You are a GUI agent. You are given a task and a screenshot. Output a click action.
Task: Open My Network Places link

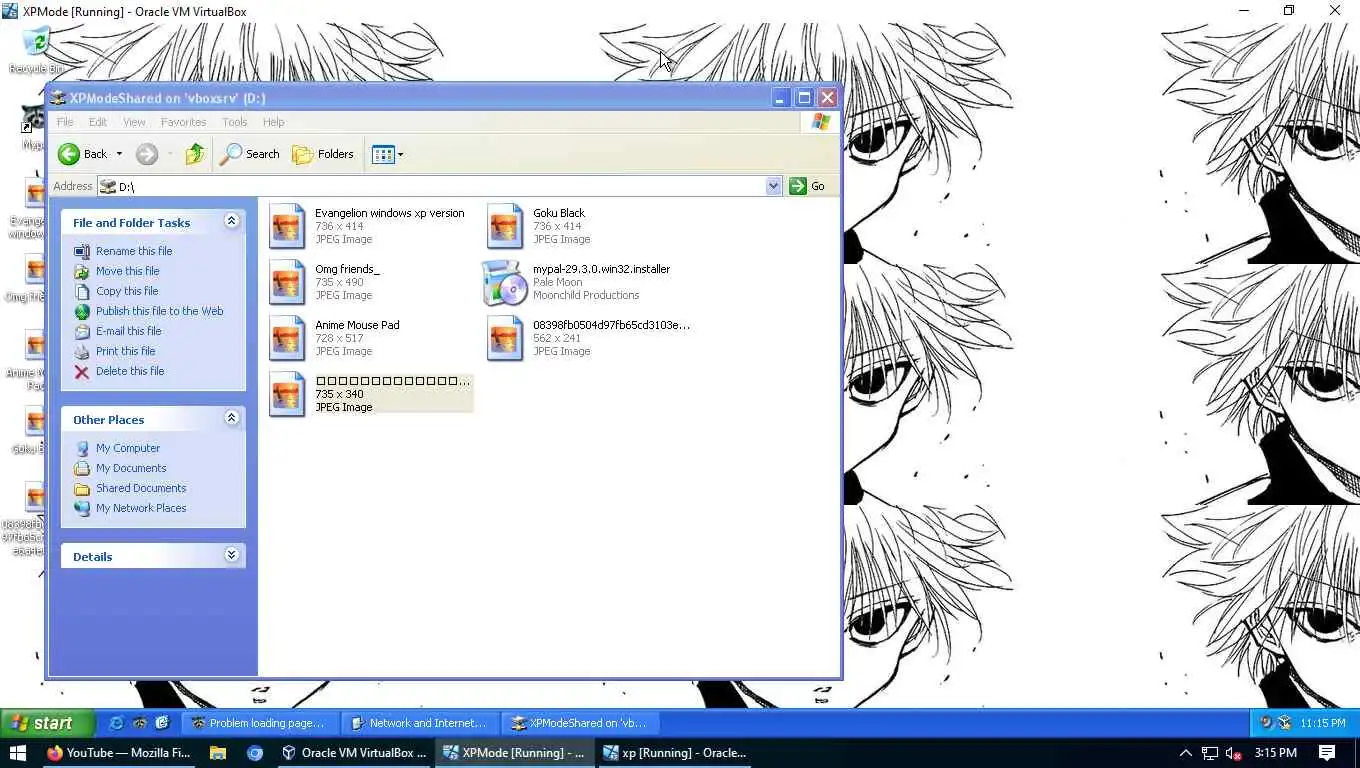point(141,508)
